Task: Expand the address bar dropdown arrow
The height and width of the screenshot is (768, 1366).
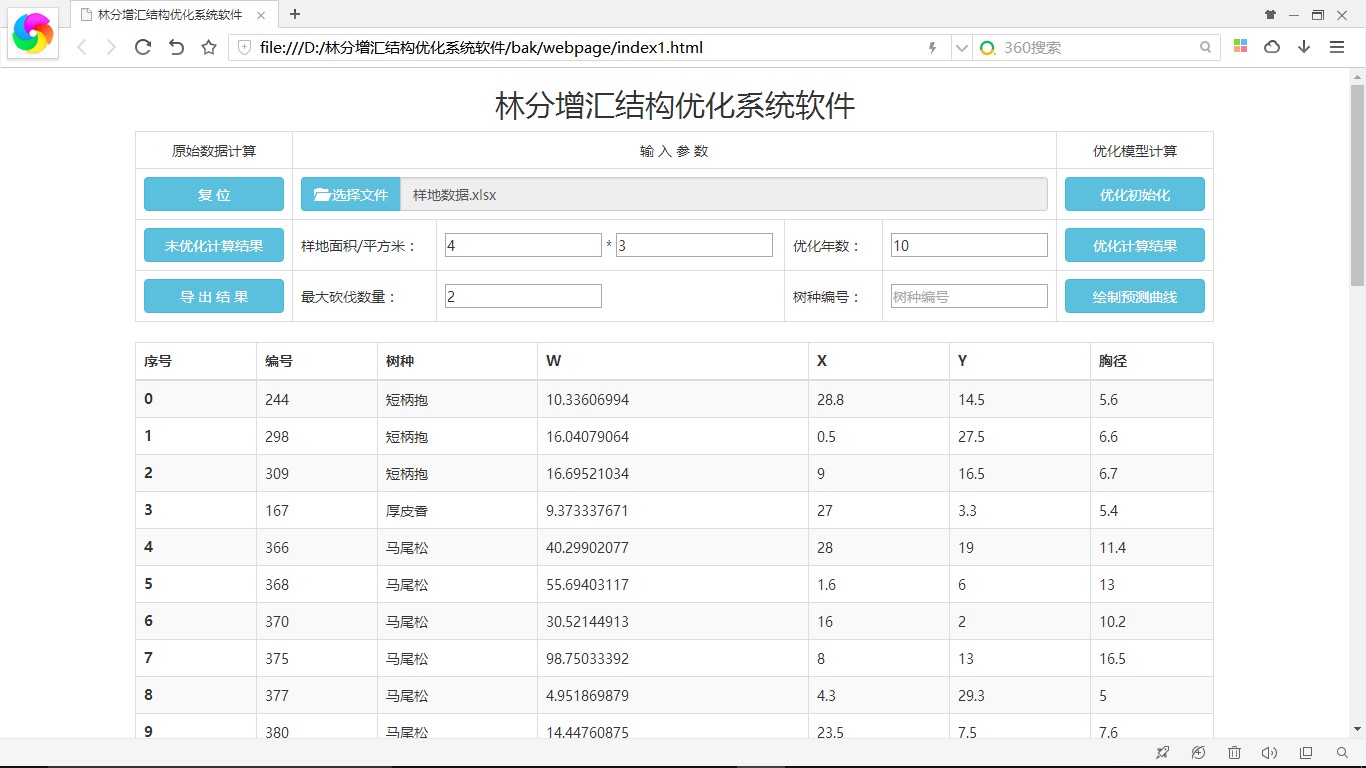Action: (961, 48)
